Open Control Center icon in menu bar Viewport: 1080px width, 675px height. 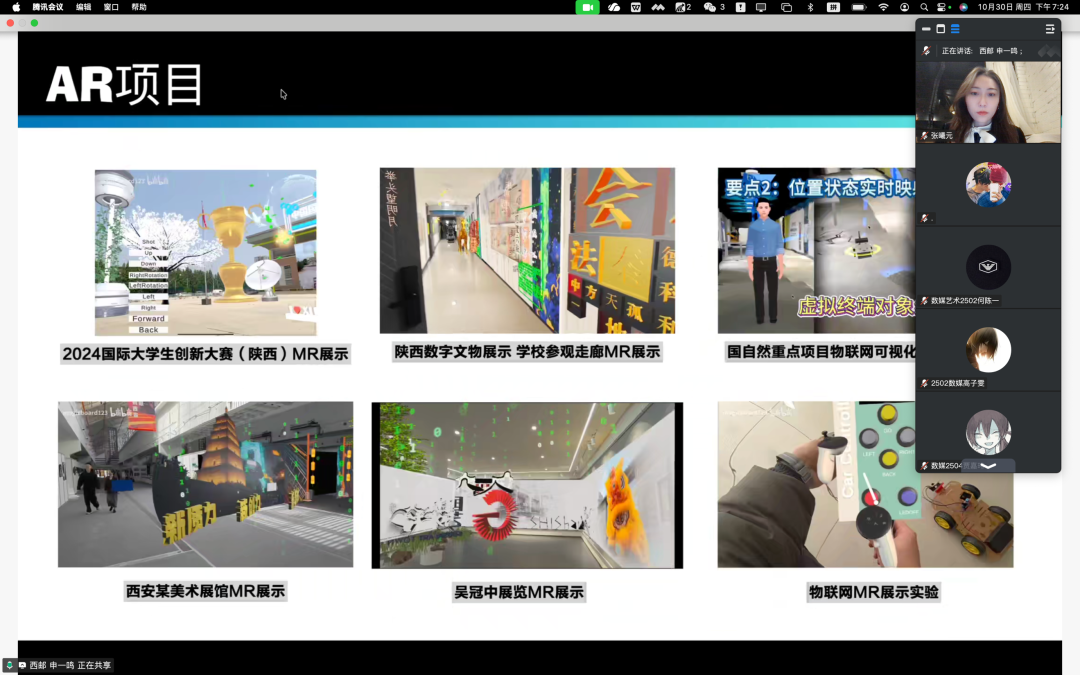[944, 7]
